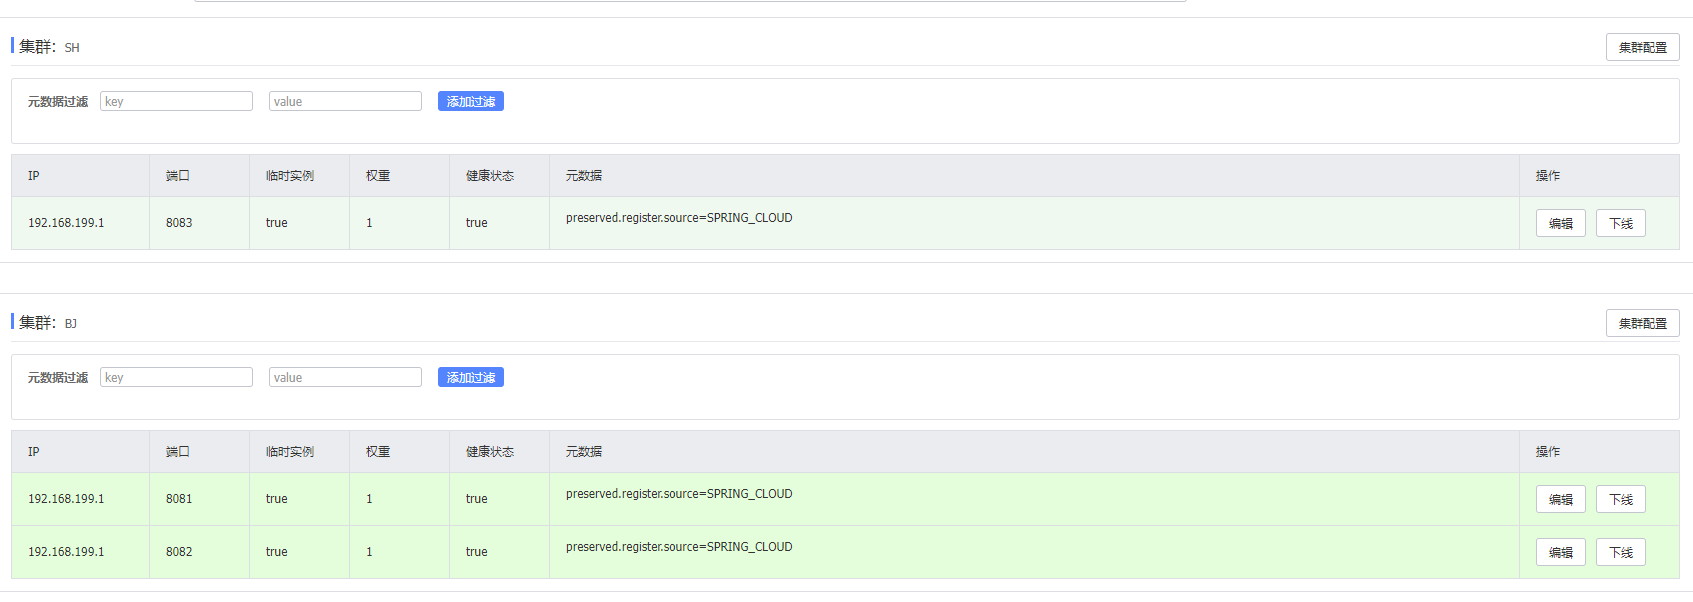
Task: Click the IP address in the 8082 row
Action: click(66, 552)
